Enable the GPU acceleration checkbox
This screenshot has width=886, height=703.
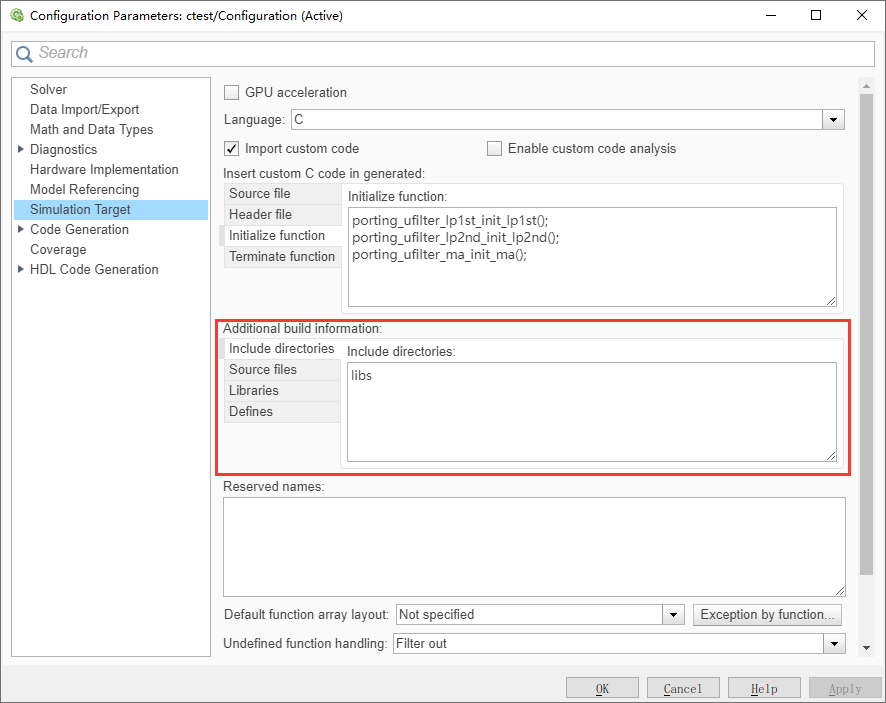pos(231,92)
